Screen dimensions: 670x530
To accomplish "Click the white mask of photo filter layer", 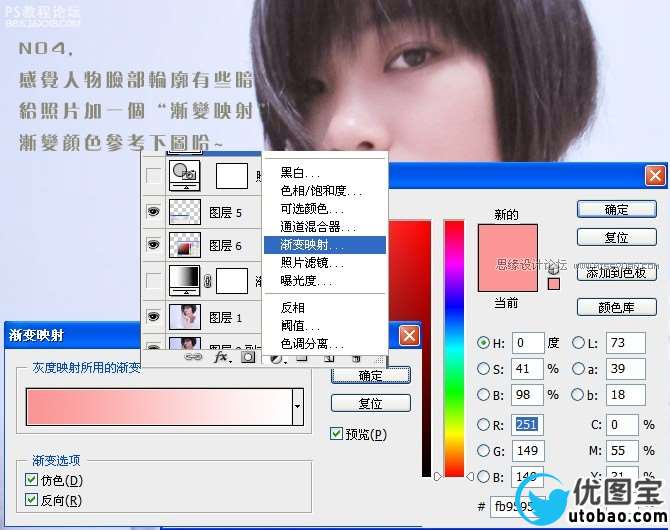I will [x=232, y=176].
